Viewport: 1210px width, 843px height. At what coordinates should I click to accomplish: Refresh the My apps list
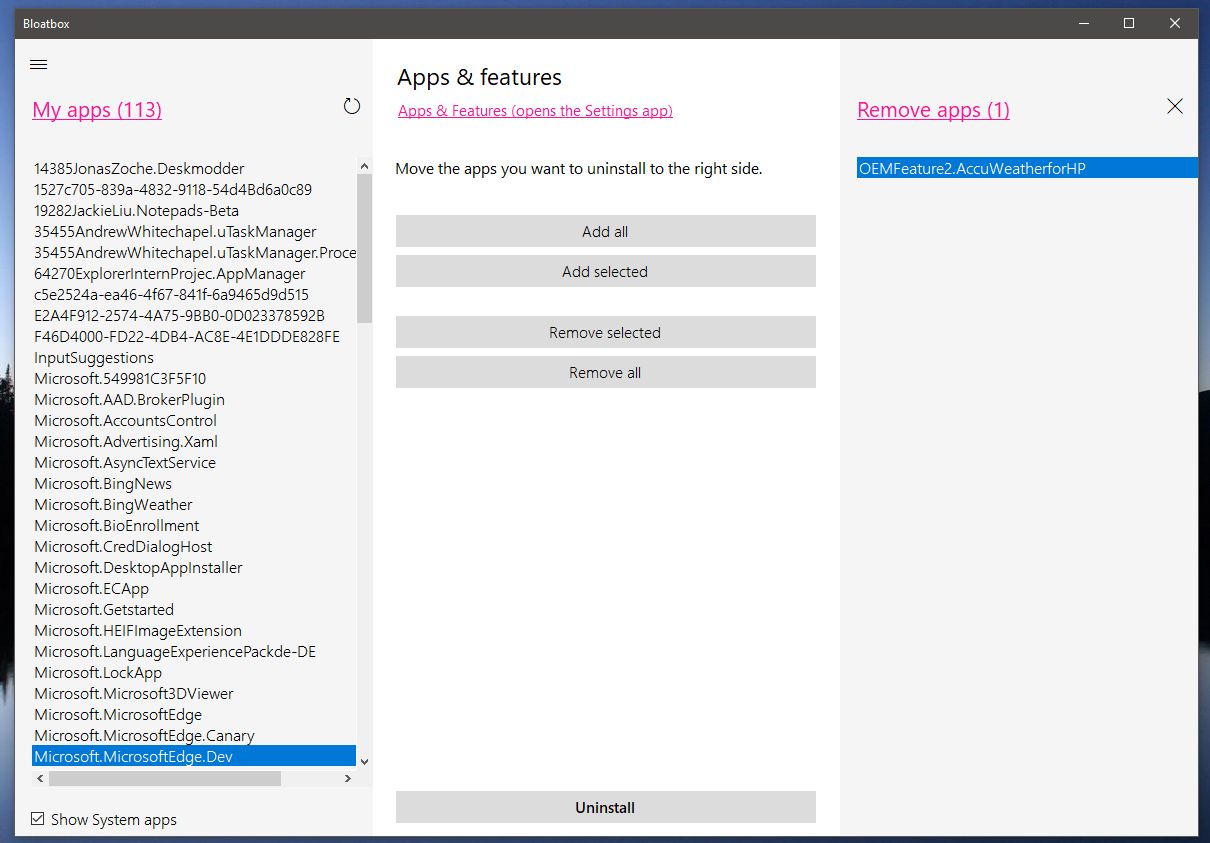click(x=352, y=106)
